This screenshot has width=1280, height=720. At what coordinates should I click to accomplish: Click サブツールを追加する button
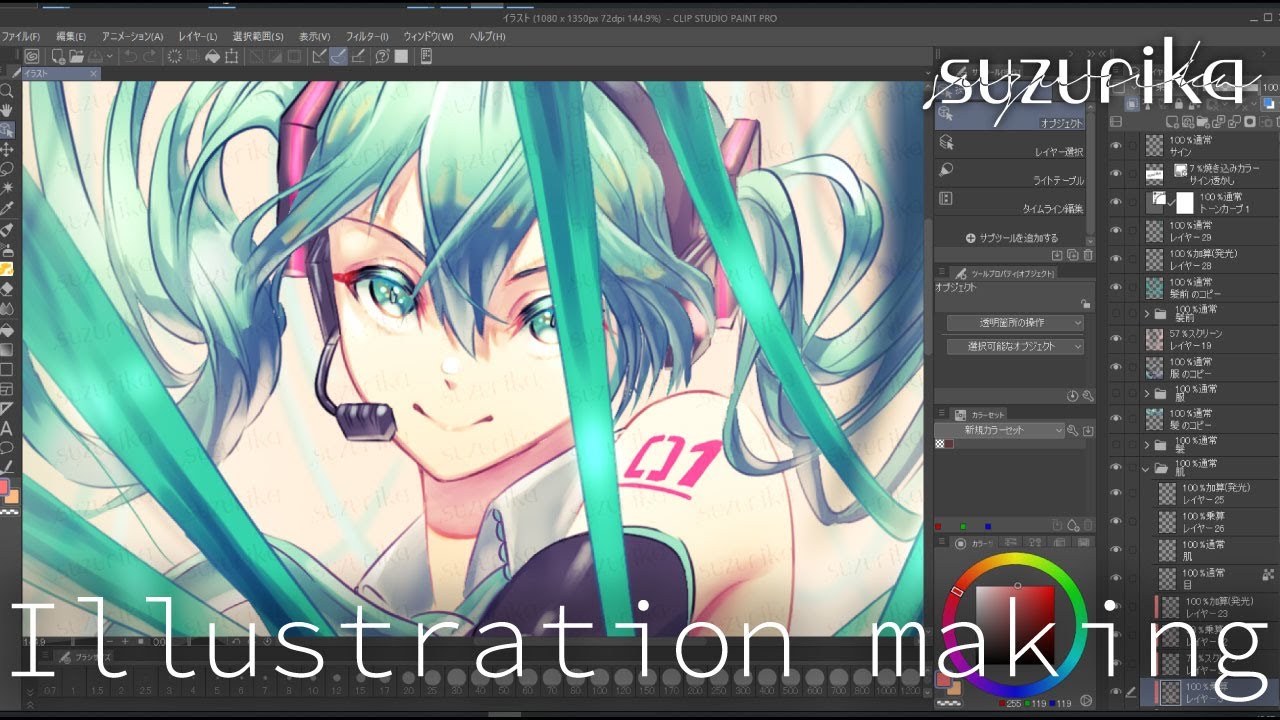click(x=1011, y=238)
